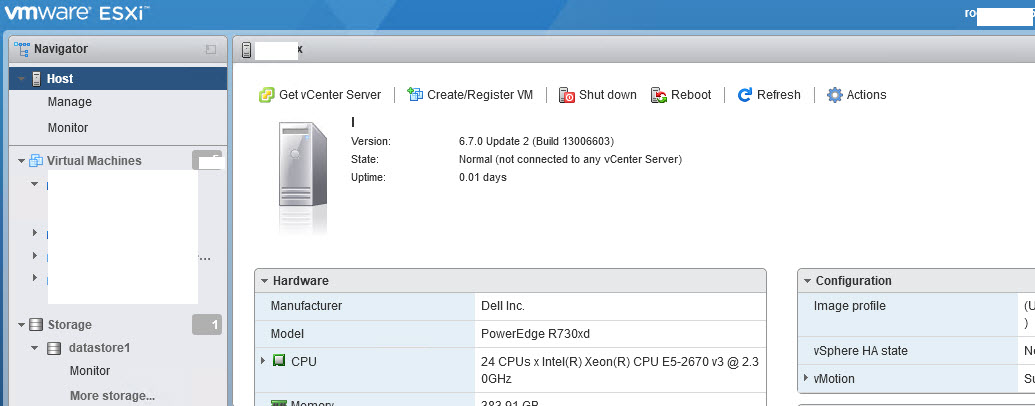Collapse the Storage section in Navigator
This screenshot has width=1035, height=406.
[x=22, y=325]
